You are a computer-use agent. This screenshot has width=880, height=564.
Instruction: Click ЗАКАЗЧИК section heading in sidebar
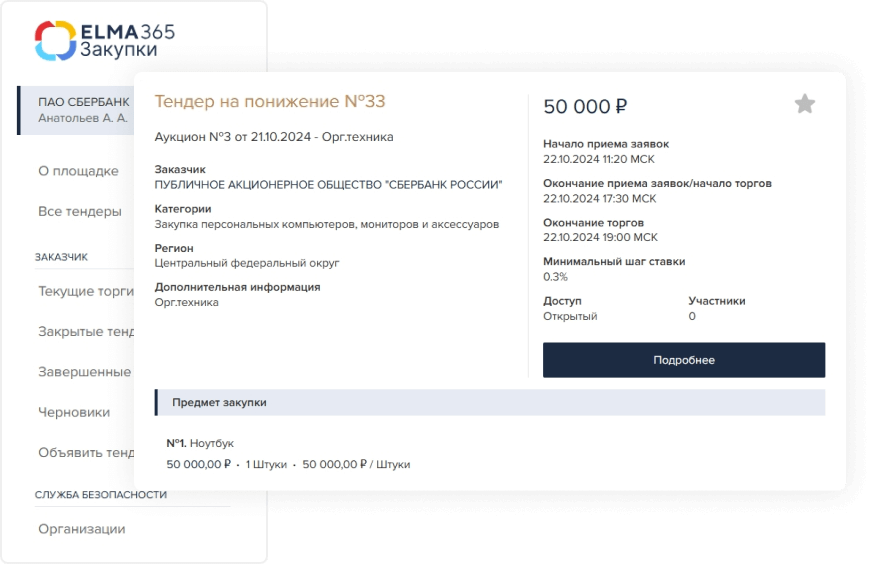[x=61, y=257]
